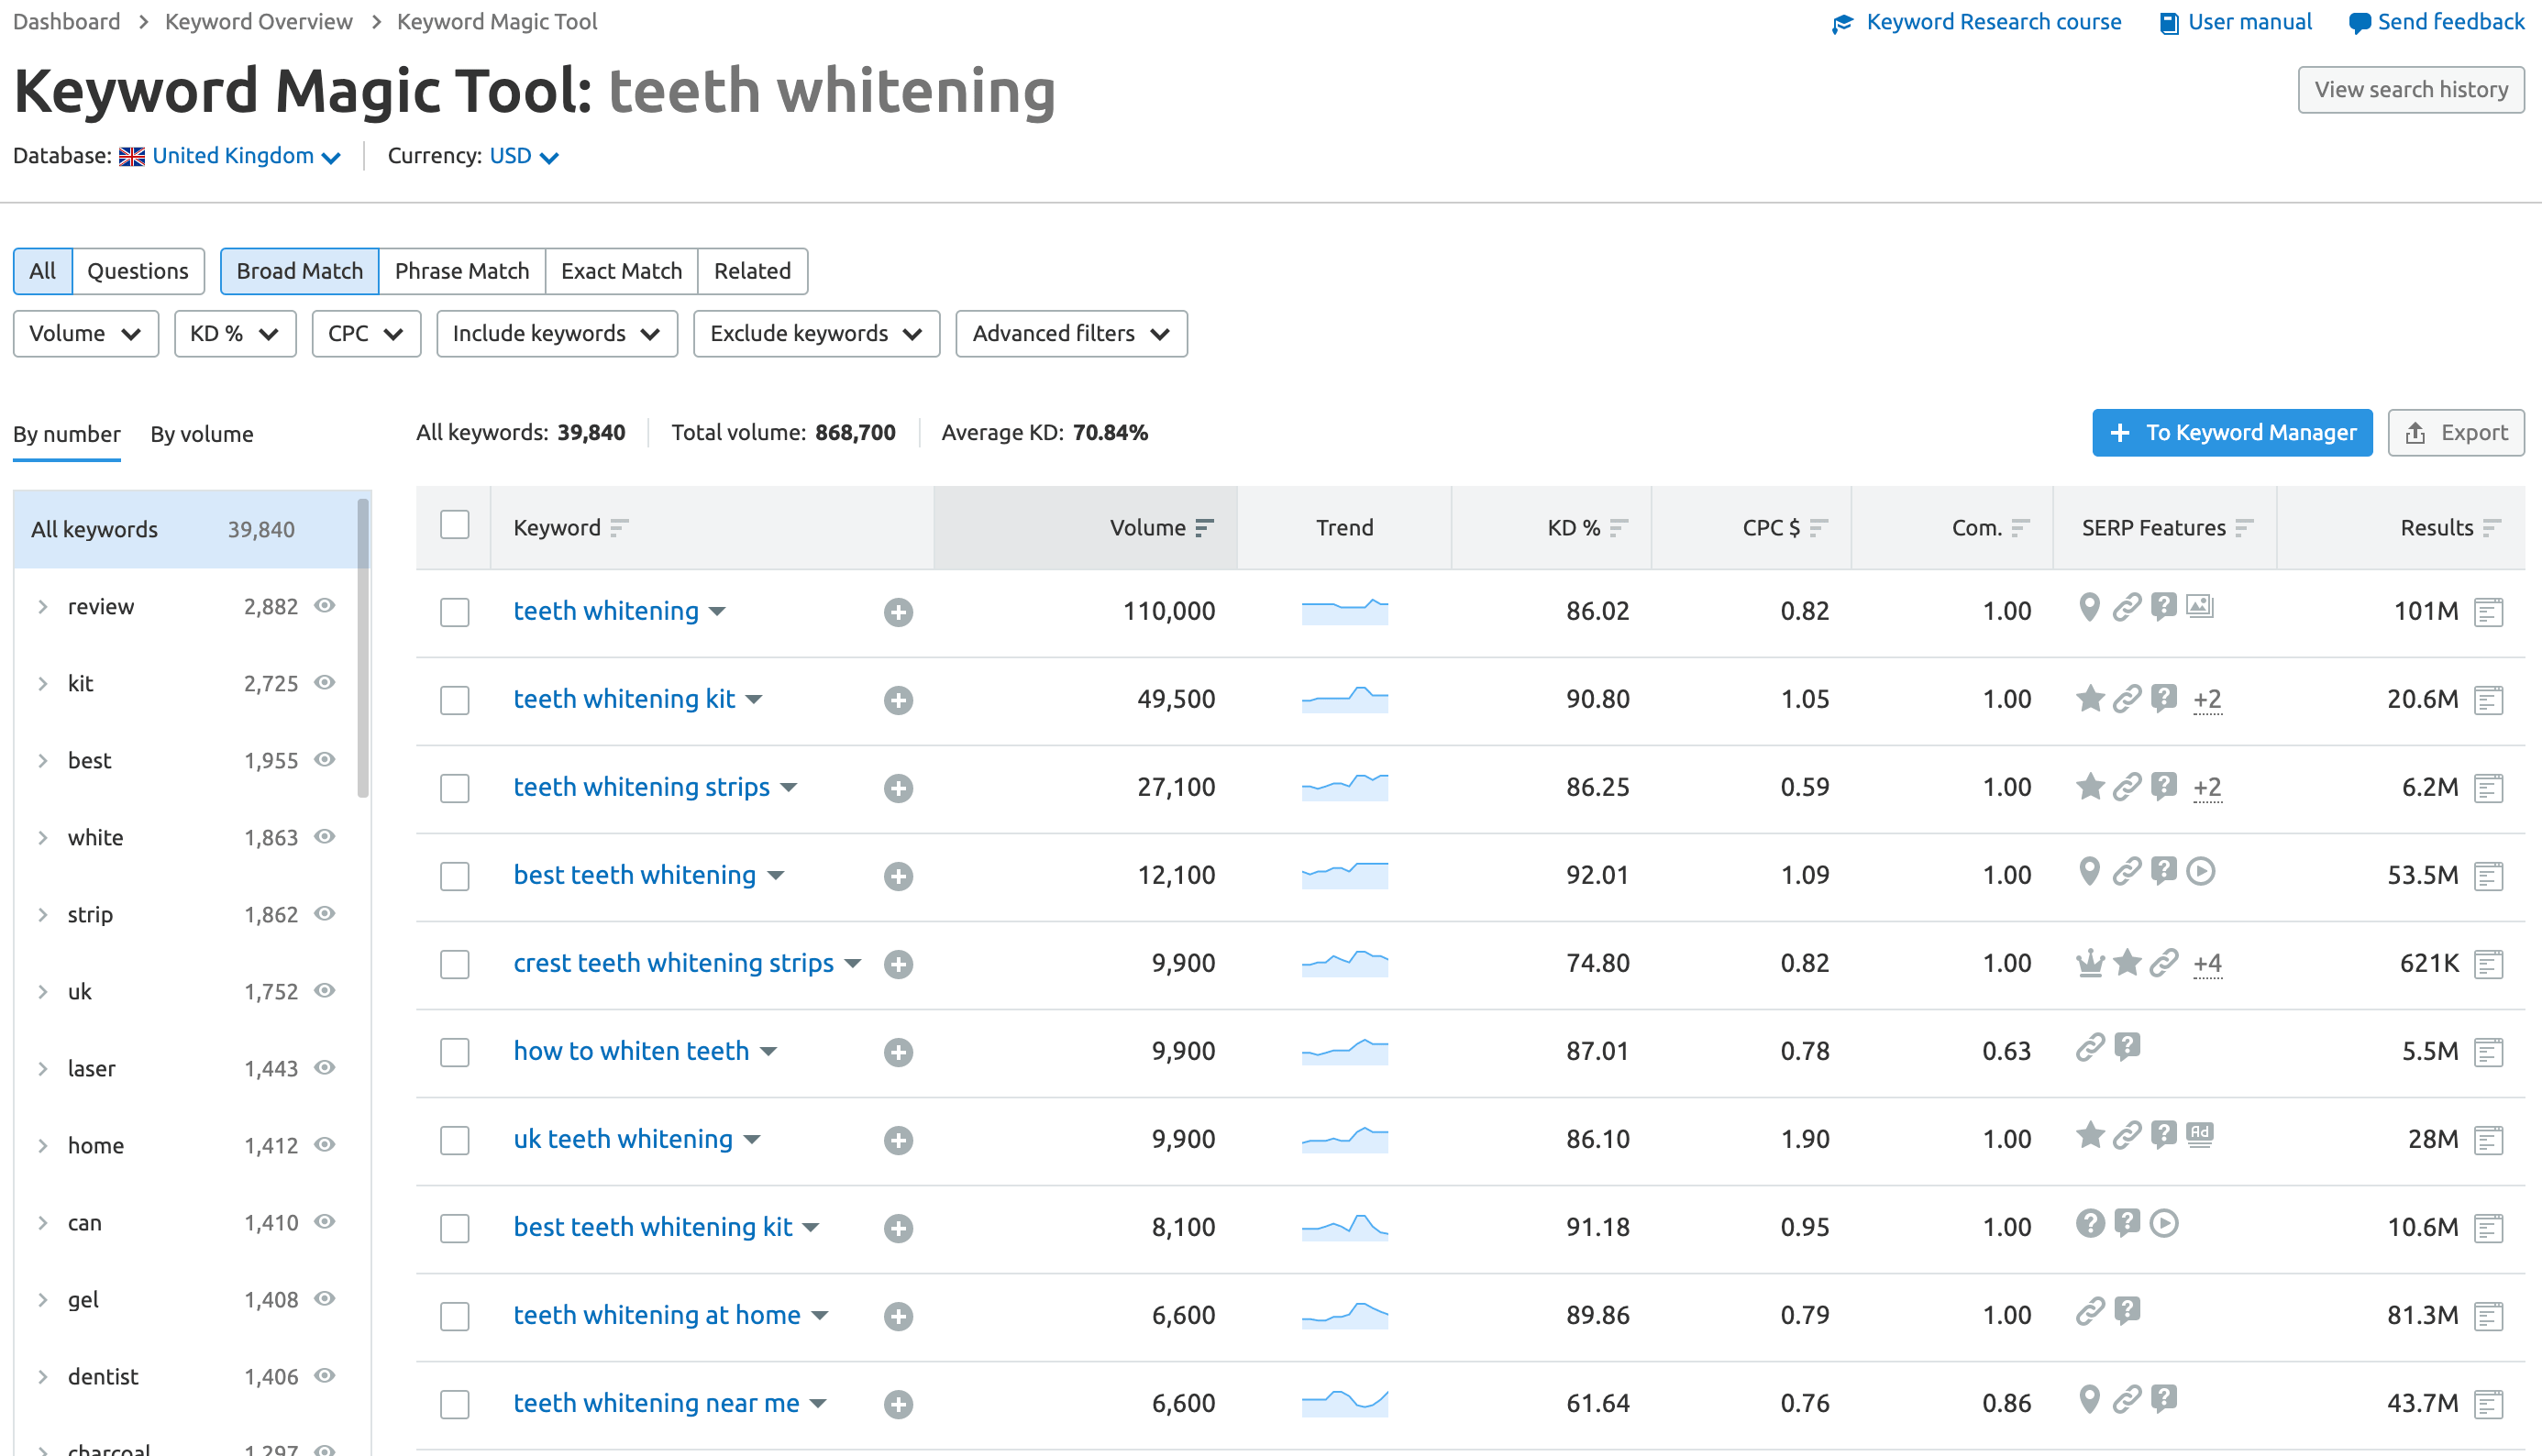Sort table by Volume column icon

(x=1204, y=527)
